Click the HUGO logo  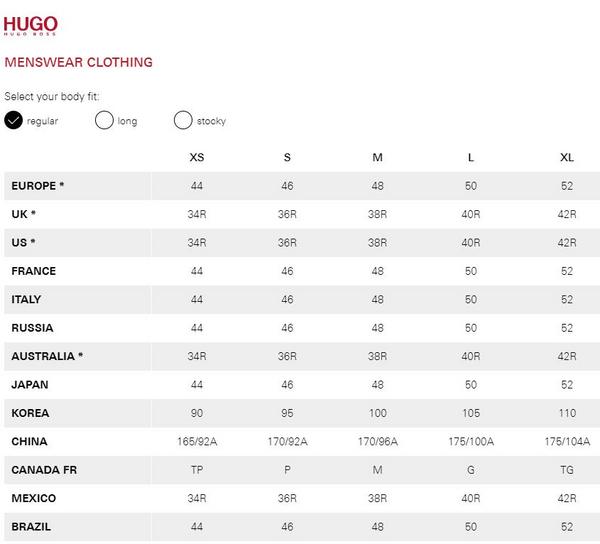click(x=30, y=26)
